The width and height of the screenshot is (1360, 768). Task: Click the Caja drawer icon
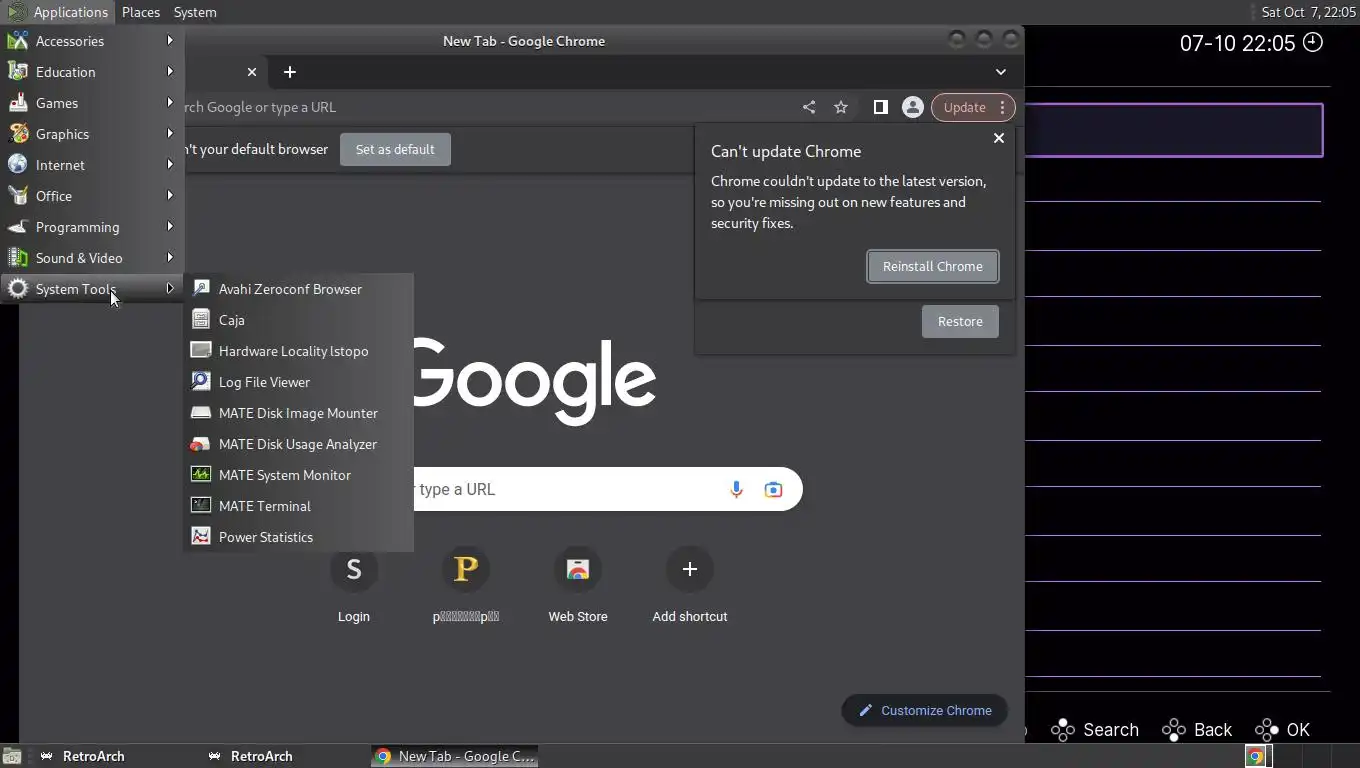pyautogui.click(x=201, y=320)
